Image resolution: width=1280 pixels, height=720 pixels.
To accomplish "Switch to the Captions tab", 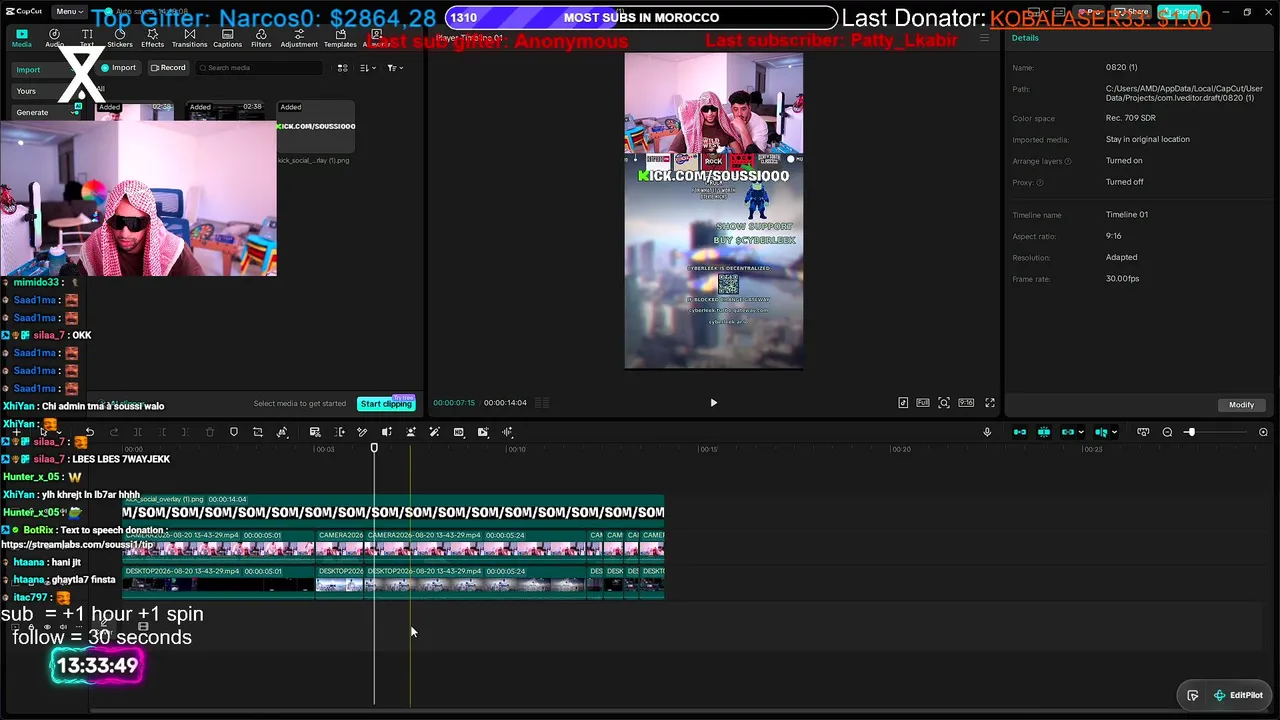I will [227, 38].
